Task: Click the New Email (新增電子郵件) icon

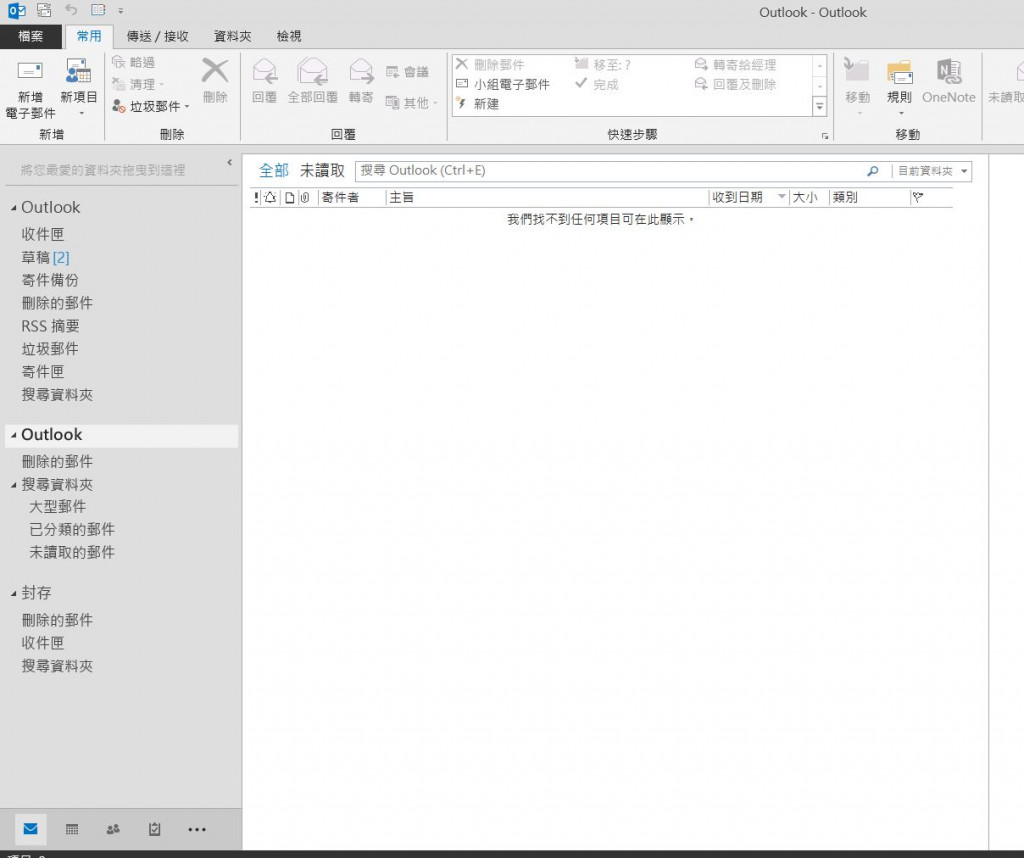Action: click(x=30, y=72)
